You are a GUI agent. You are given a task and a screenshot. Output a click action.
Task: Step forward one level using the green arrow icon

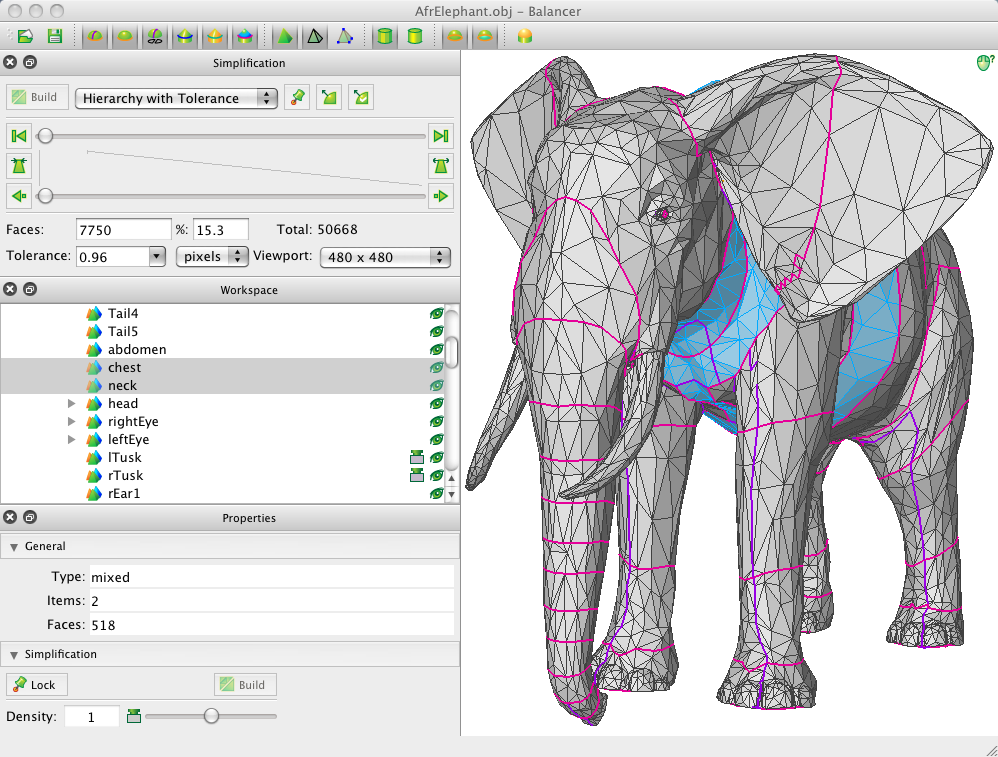441,196
